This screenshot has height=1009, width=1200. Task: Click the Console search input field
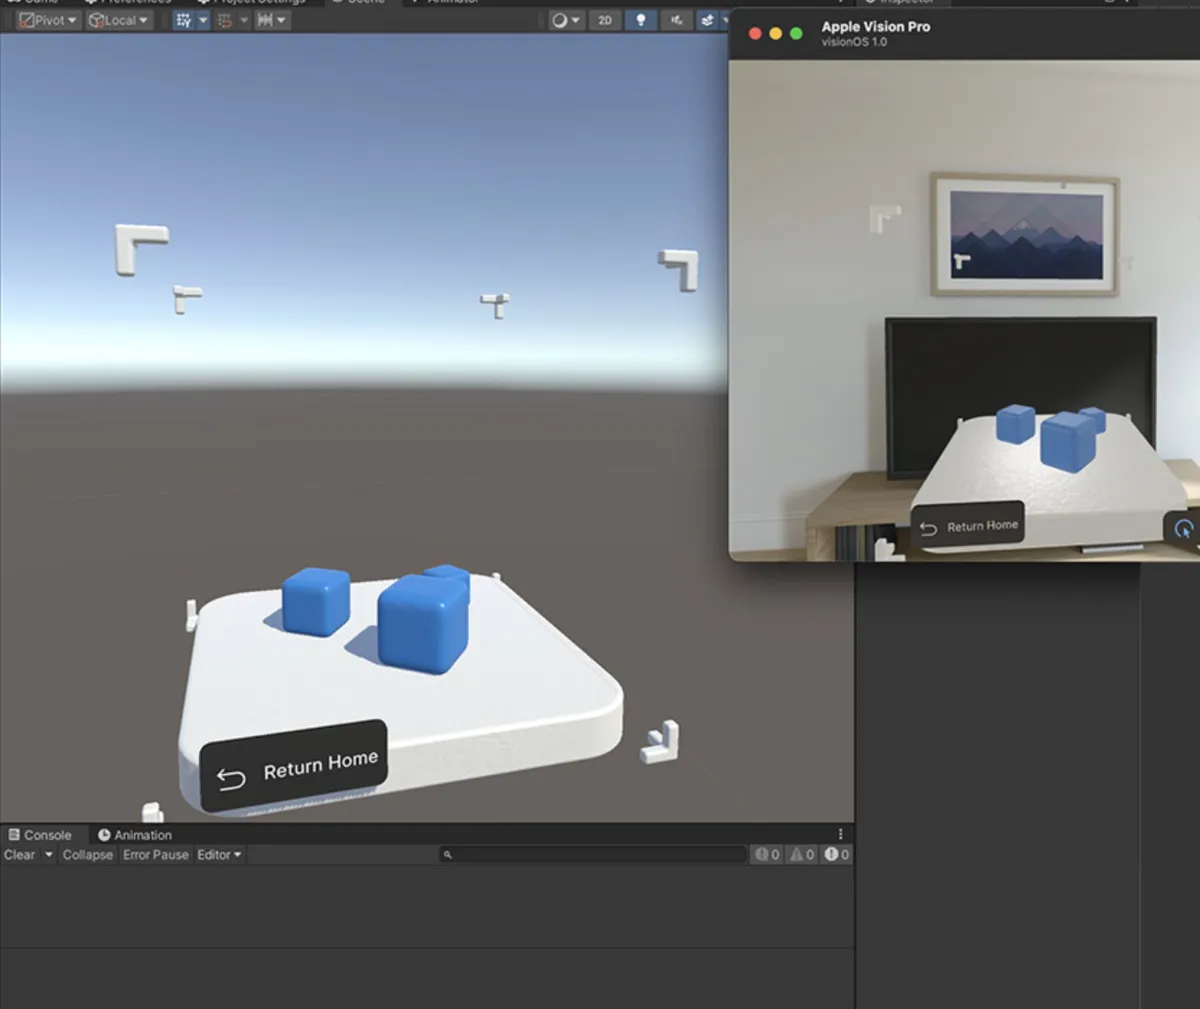tap(595, 854)
